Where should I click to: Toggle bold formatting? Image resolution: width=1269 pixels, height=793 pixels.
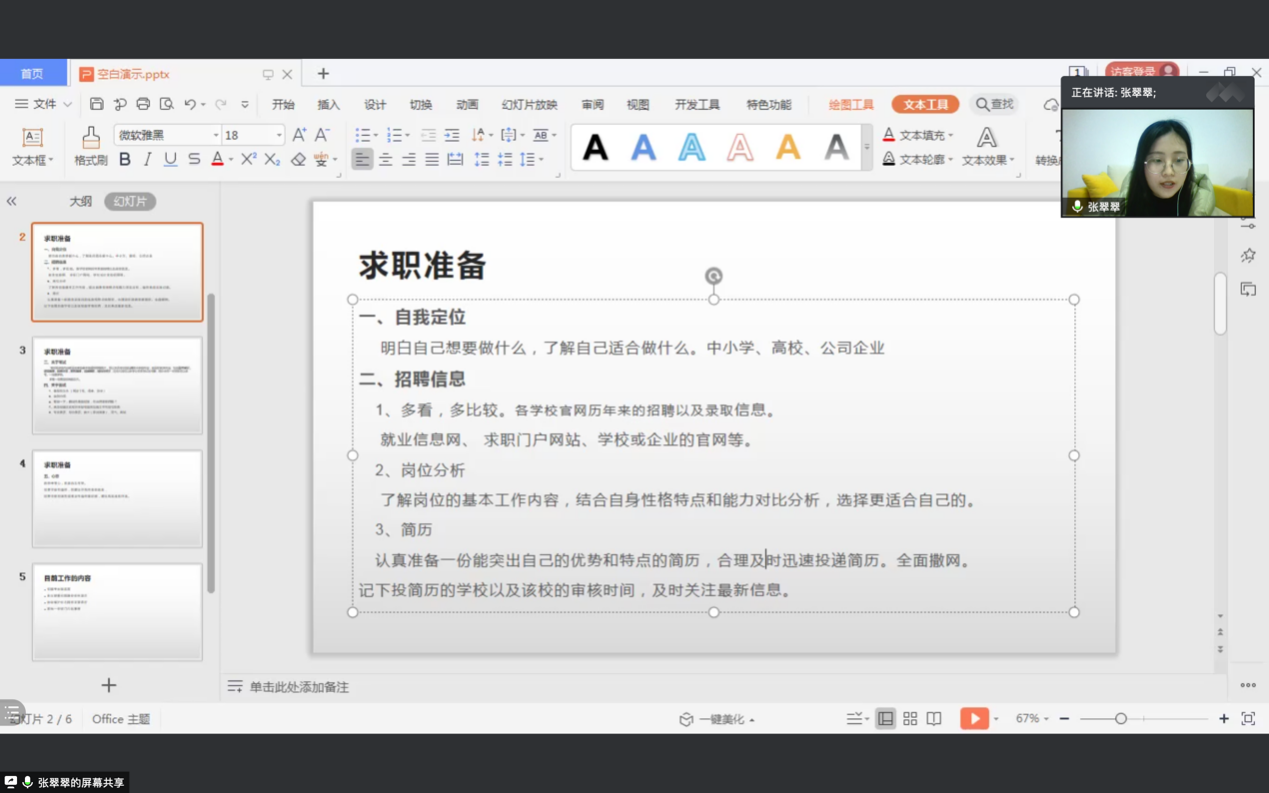coord(125,160)
